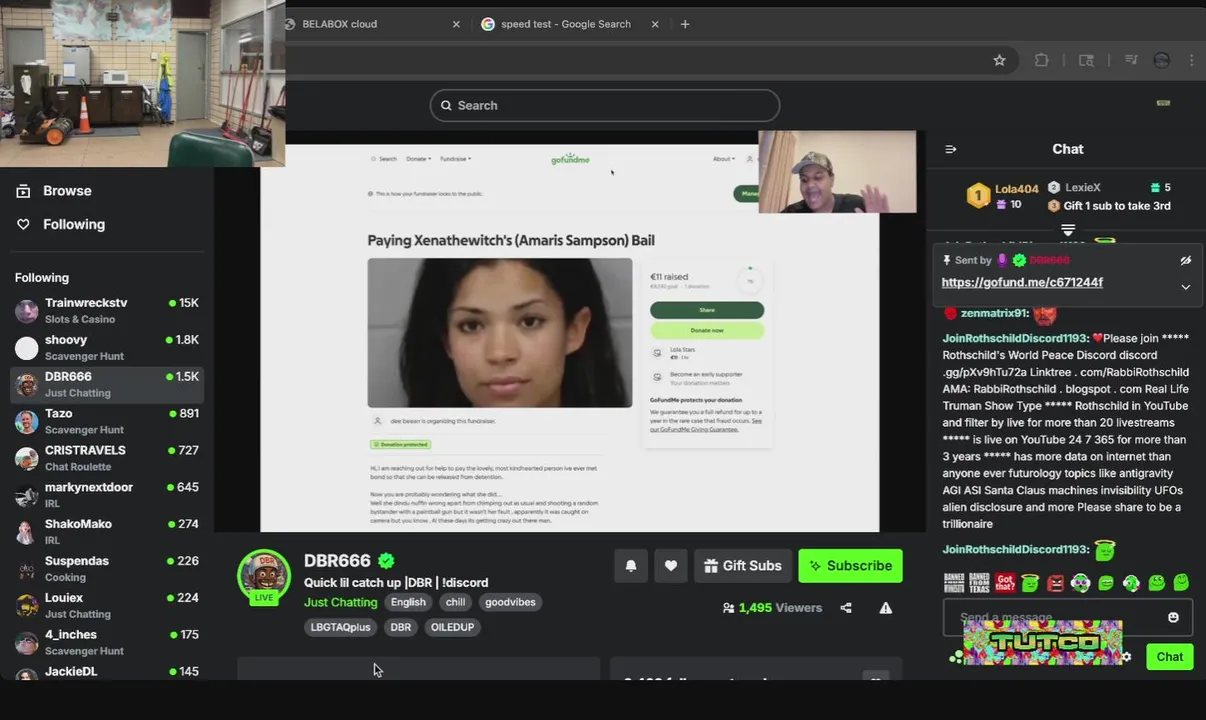1206x720 pixels.
Task: Collapse the chat panel arrow icon
Action: pos(951,149)
